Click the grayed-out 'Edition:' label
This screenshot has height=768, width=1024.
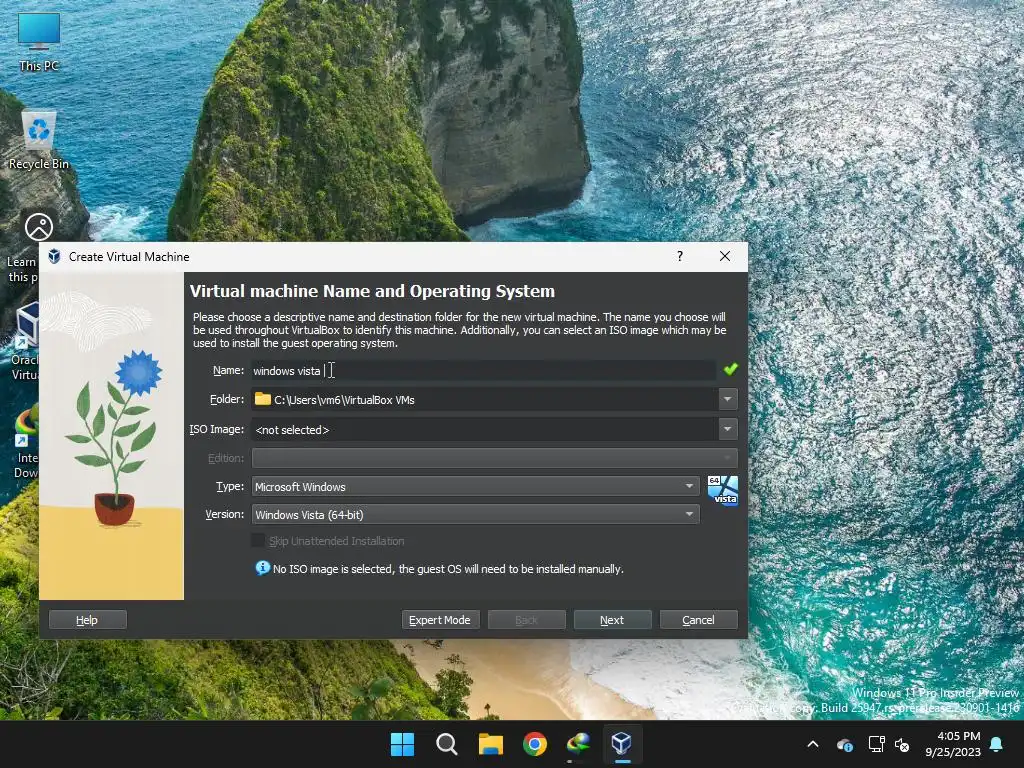tap(226, 458)
